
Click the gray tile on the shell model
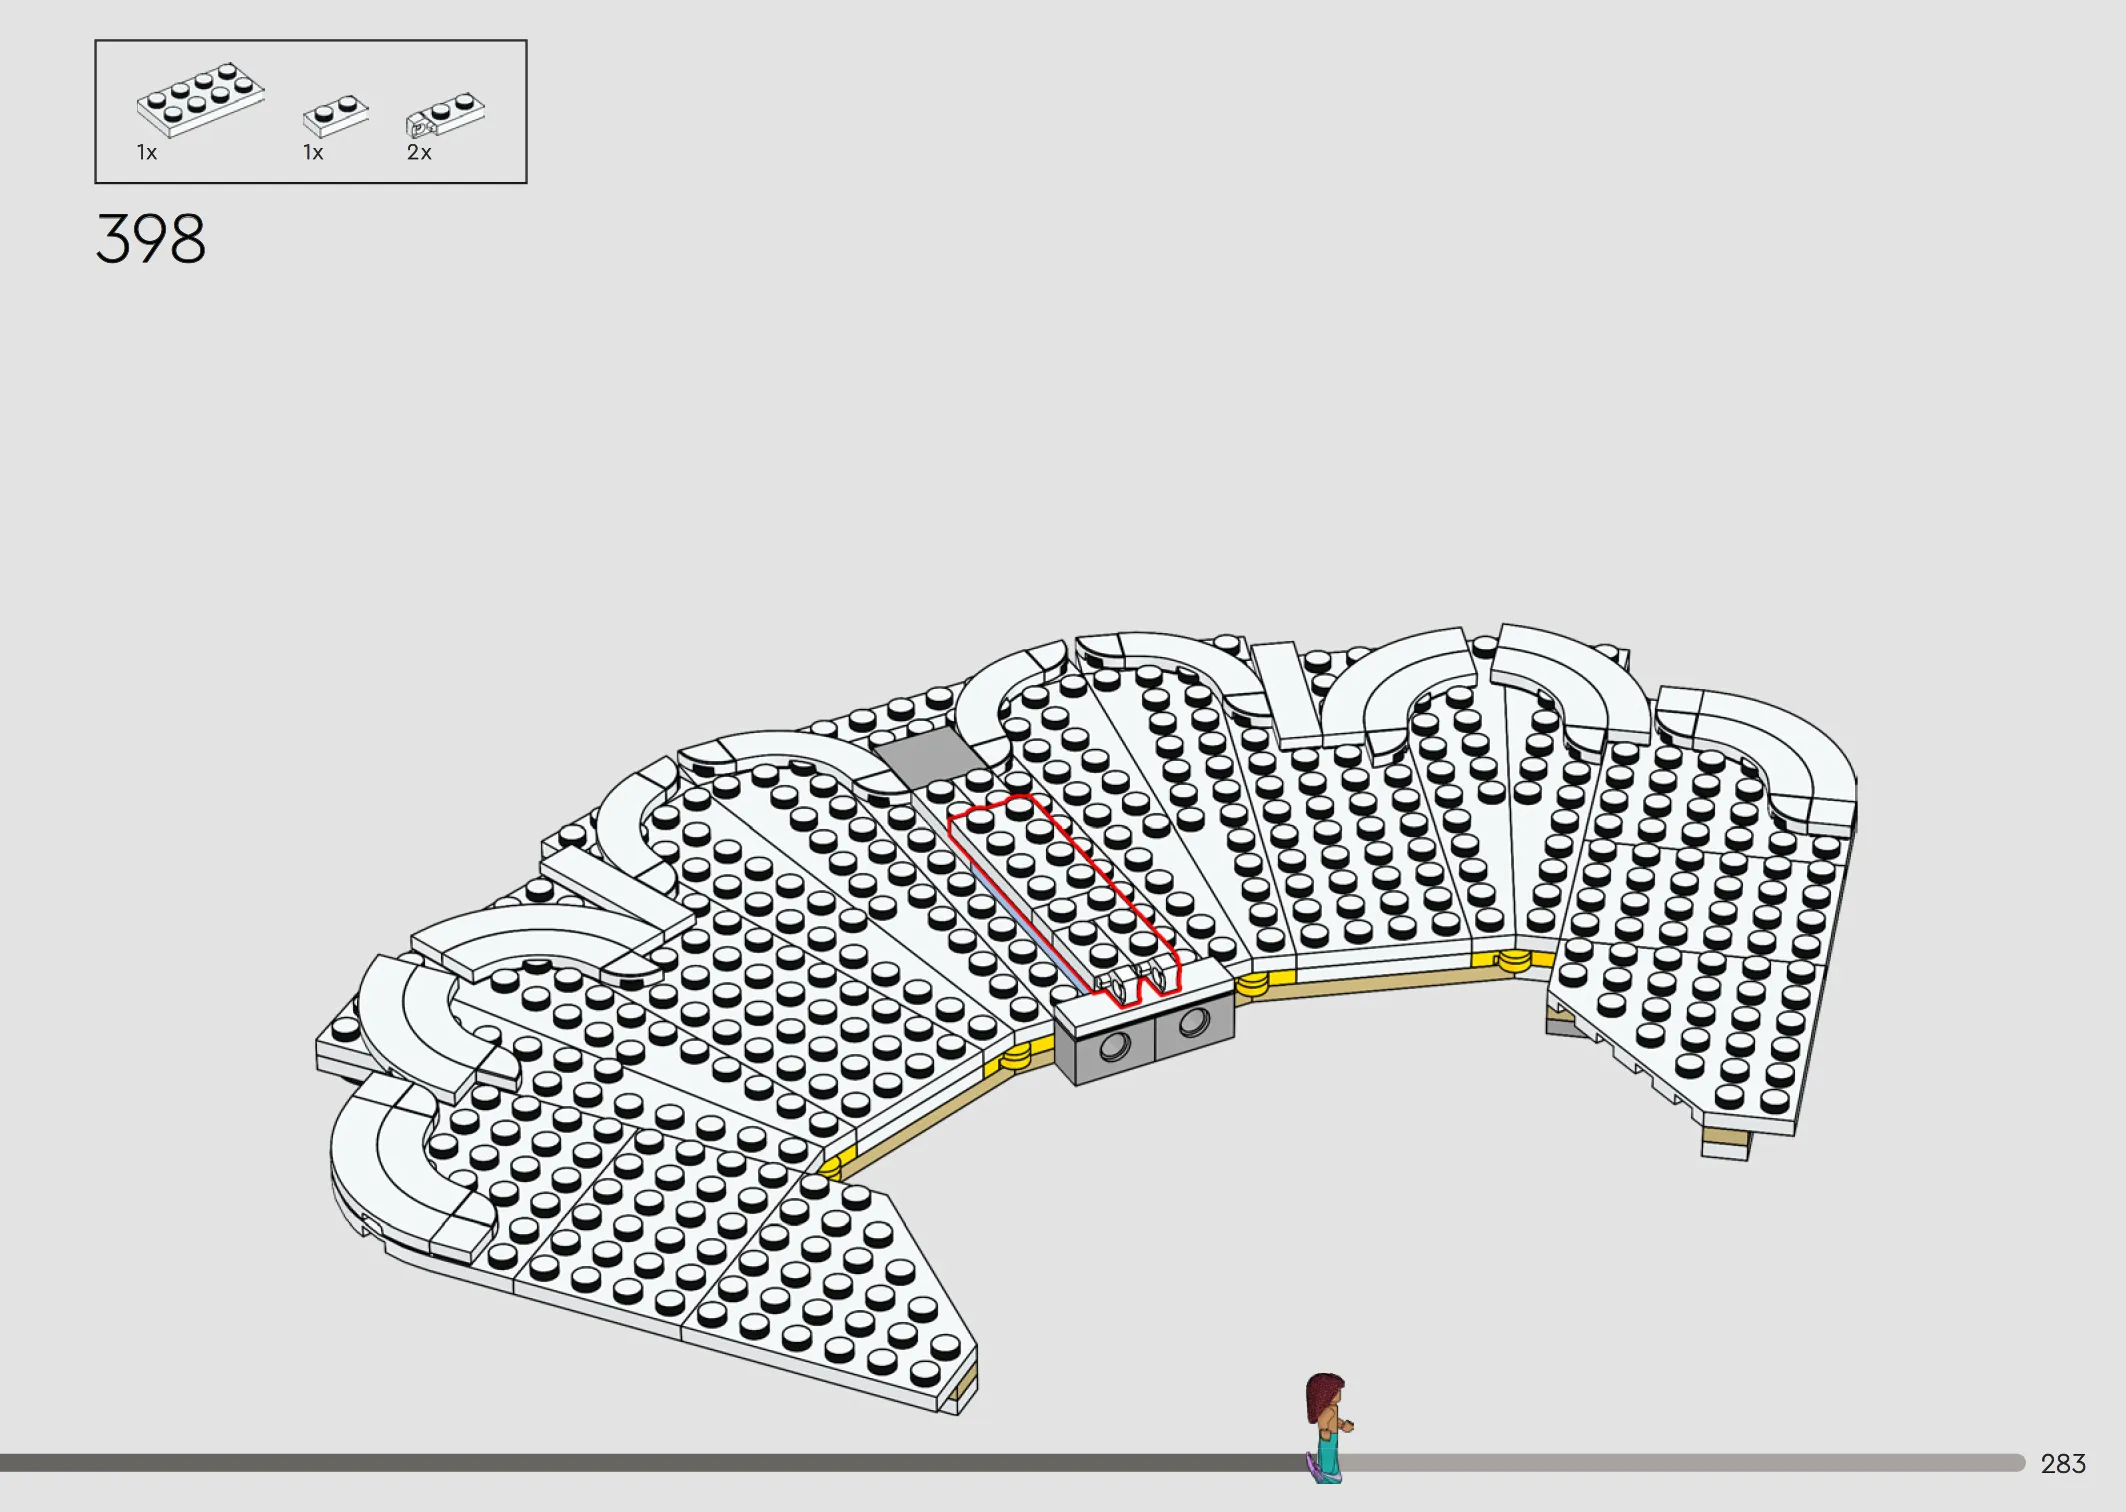(x=929, y=757)
